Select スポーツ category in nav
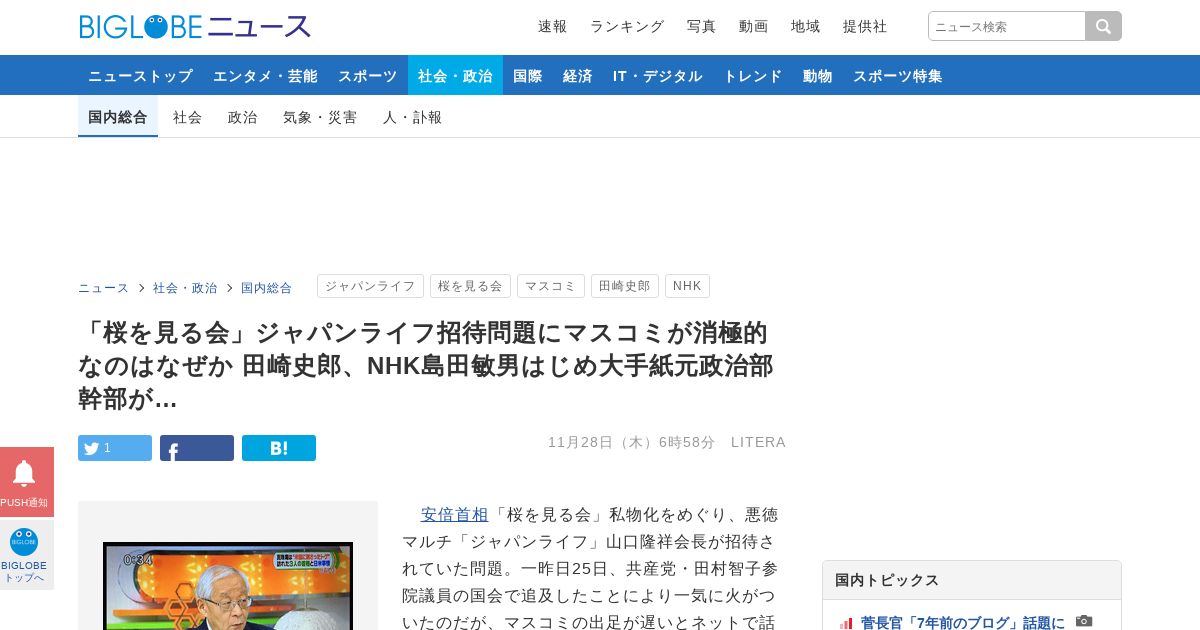This screenshot has width=1200, height=630. (368, 75)
